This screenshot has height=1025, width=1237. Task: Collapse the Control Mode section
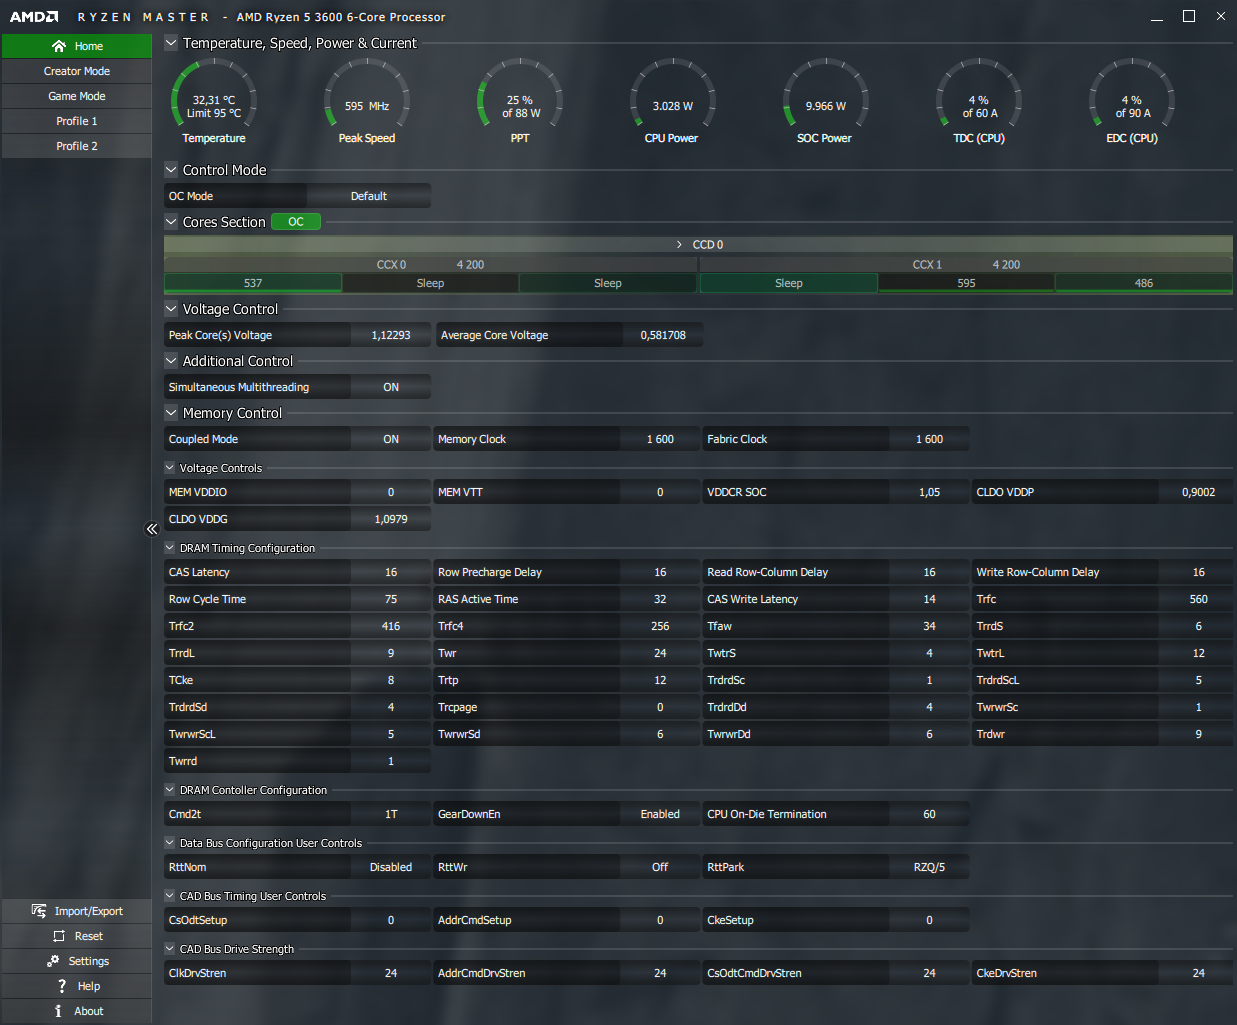(x=171, y=170)
